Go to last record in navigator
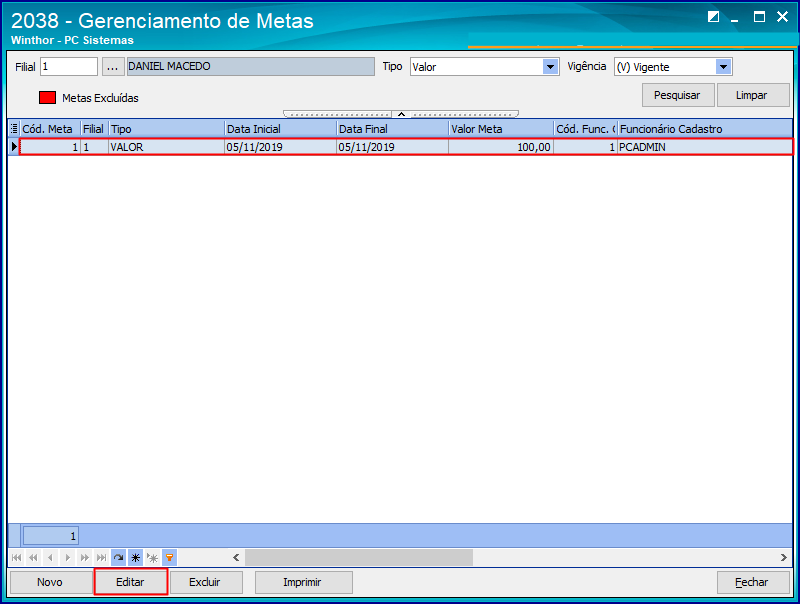This screenshot has width=800, height=604. tap(102, 558)
